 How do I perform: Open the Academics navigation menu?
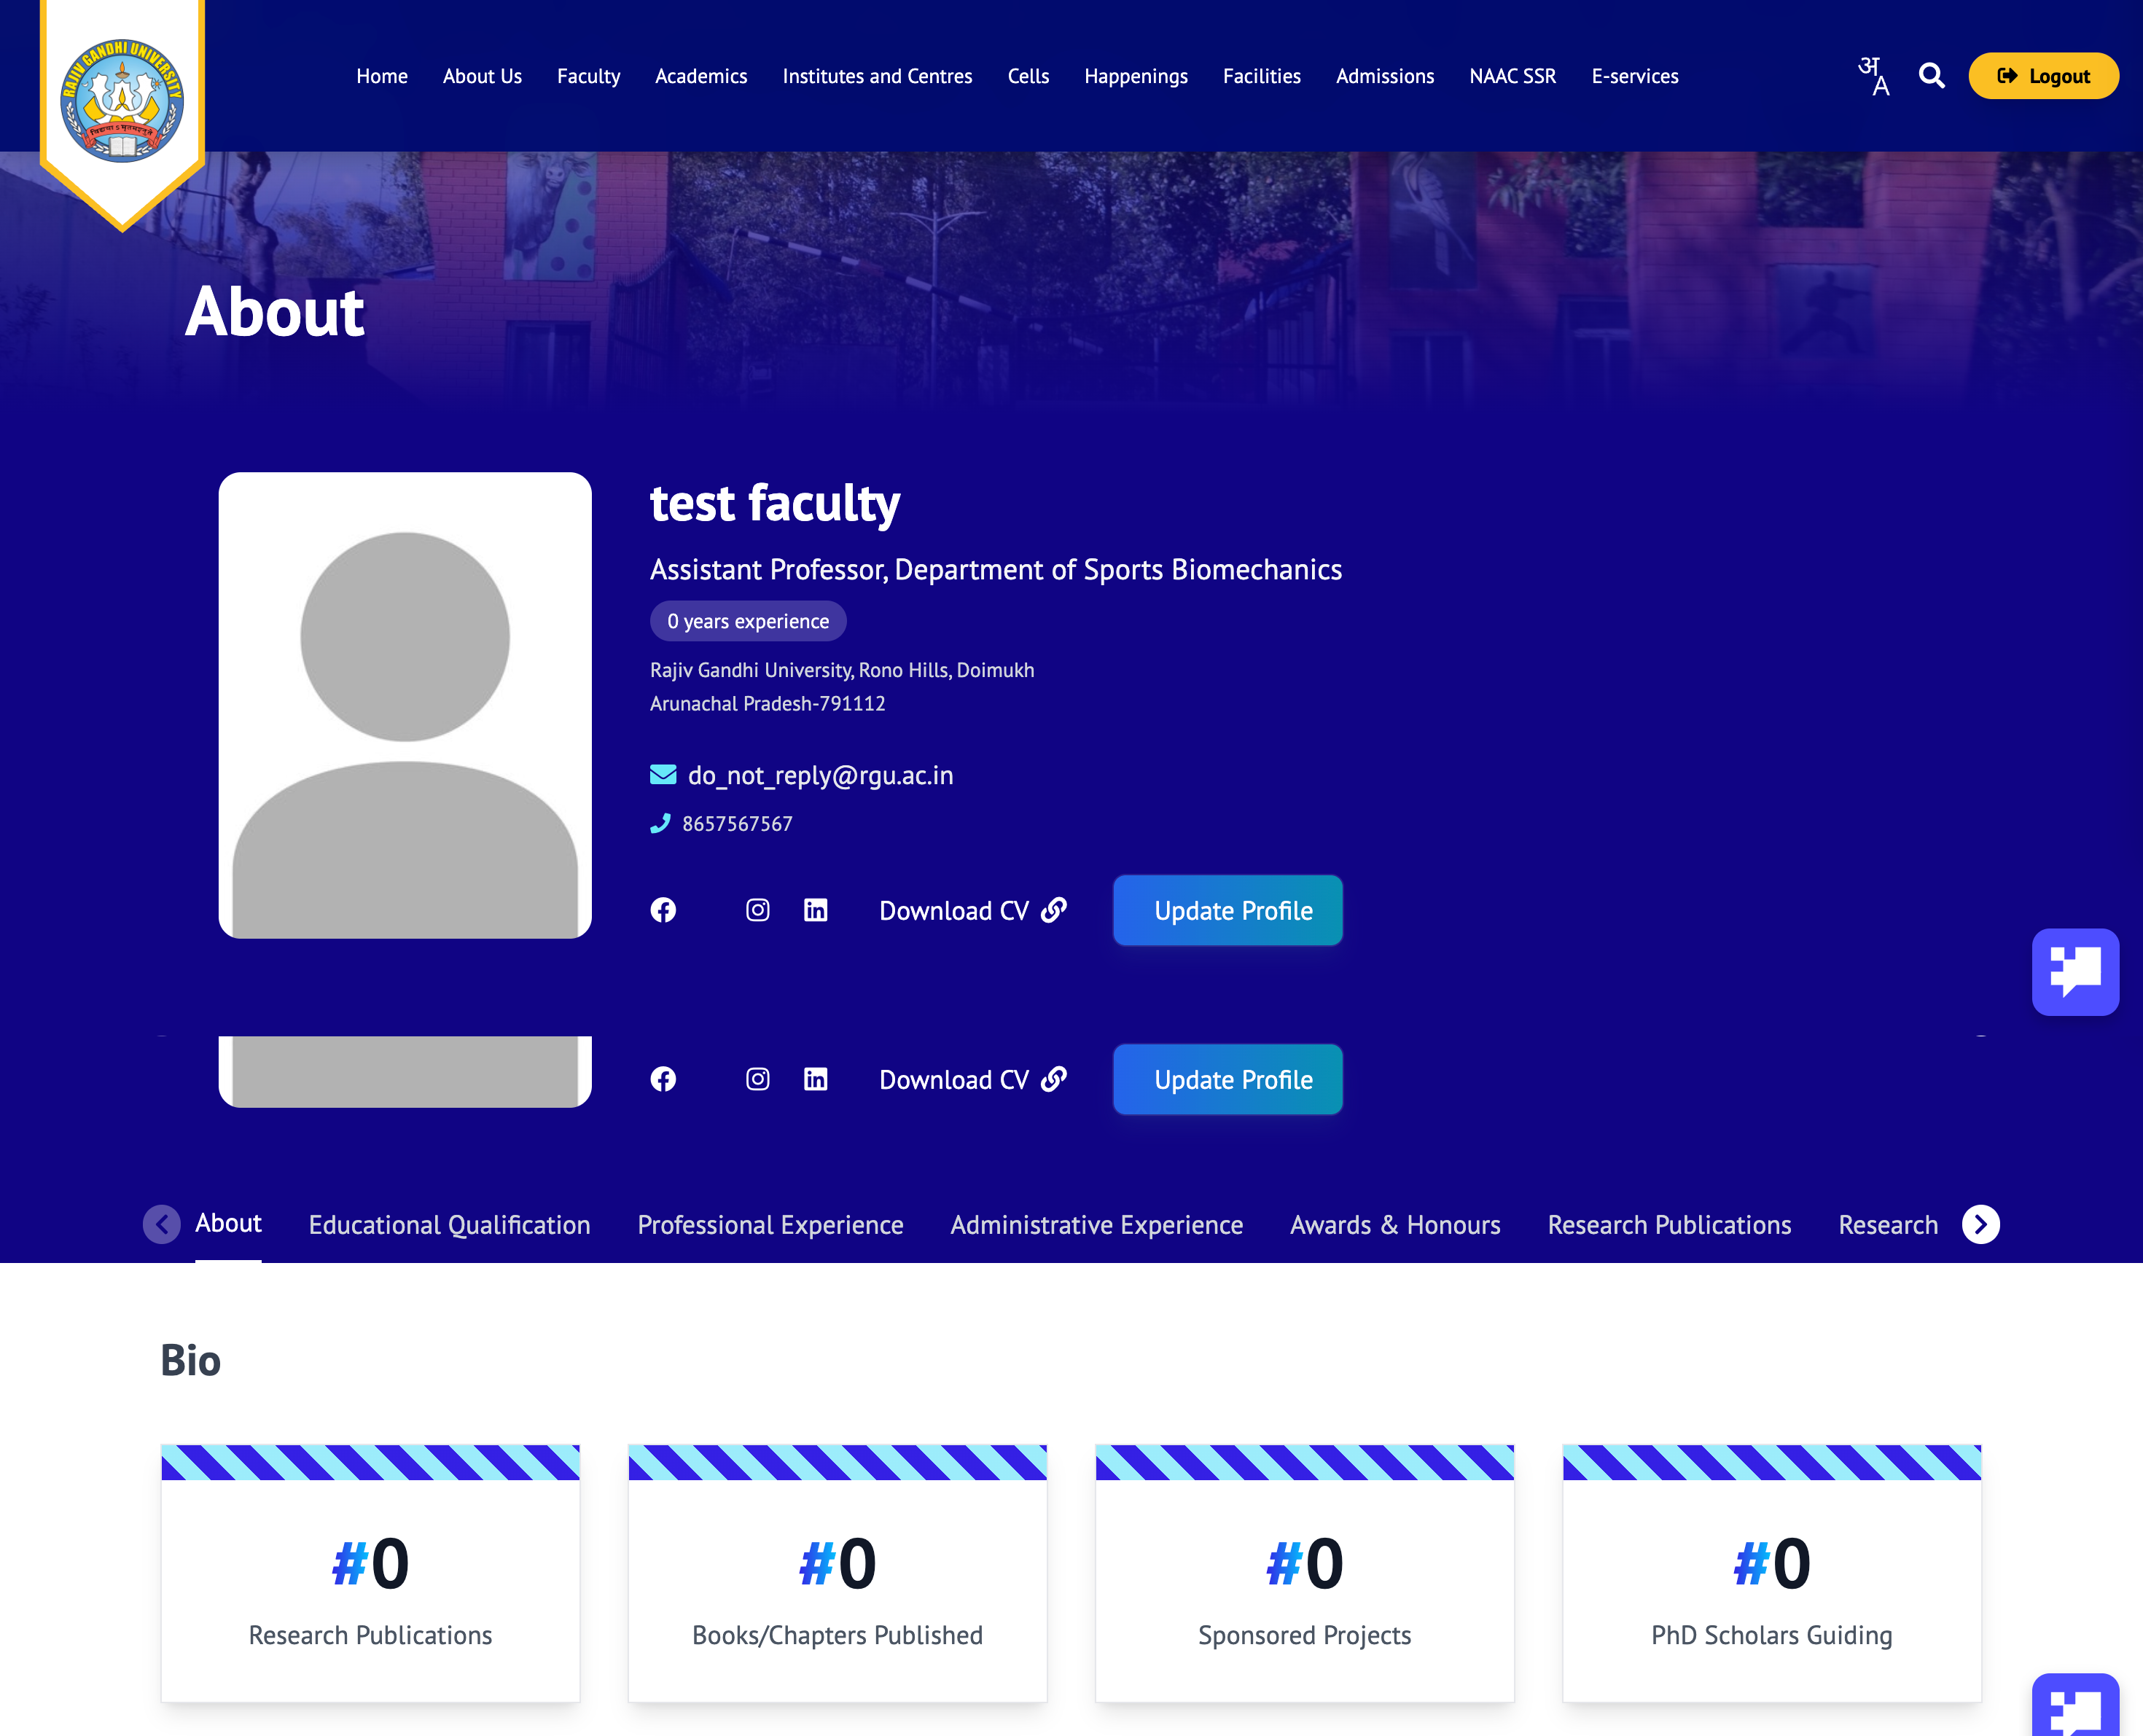coord(701,76)
